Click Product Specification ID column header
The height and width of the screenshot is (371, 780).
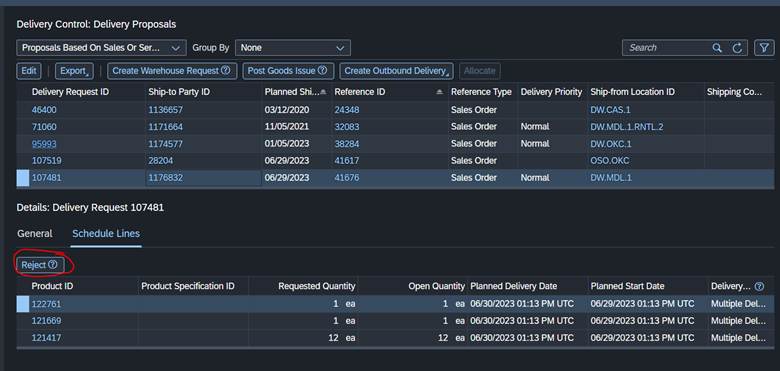coord(188,286)
